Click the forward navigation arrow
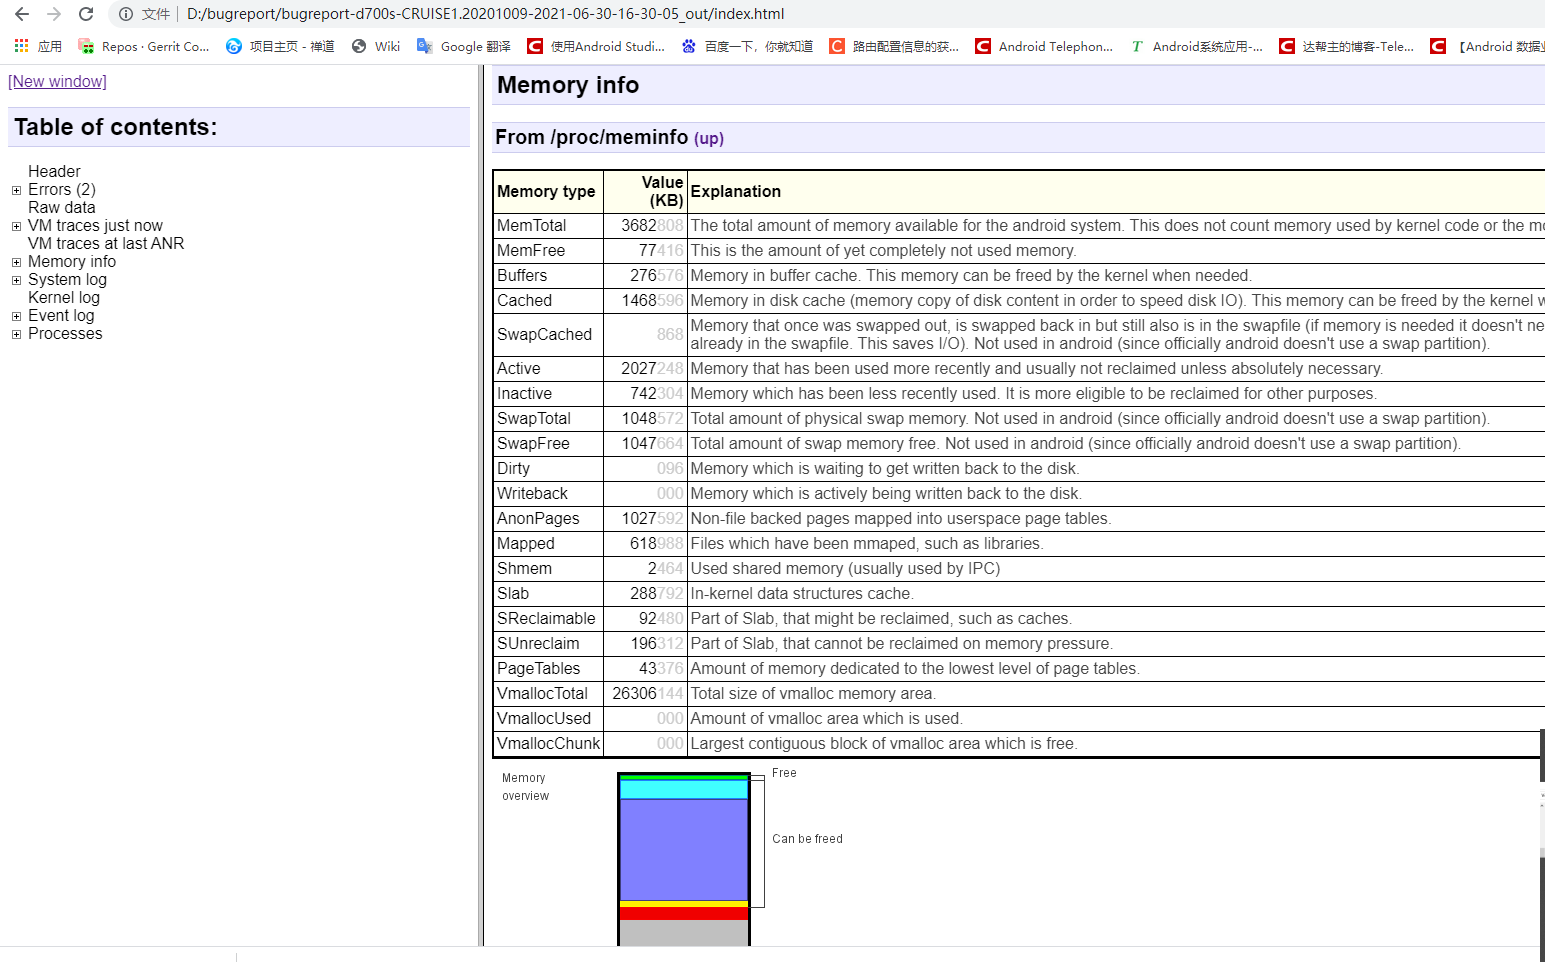This screenshot has width=1545, height=962. tap(52, 14)
